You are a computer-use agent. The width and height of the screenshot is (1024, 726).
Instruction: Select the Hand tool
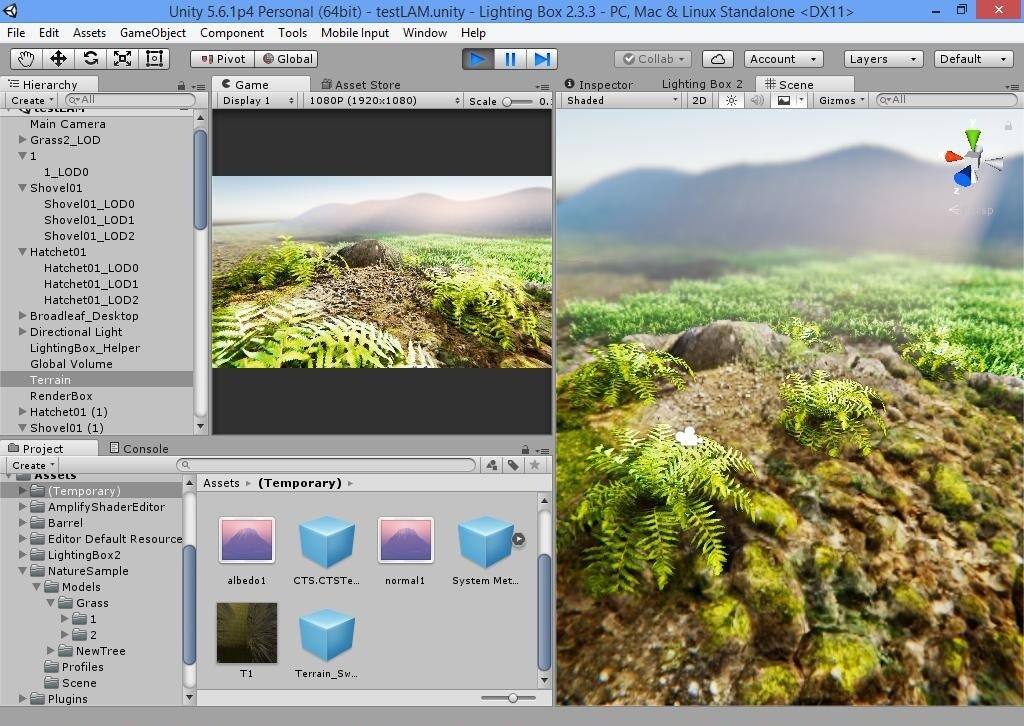pos(26,59)
